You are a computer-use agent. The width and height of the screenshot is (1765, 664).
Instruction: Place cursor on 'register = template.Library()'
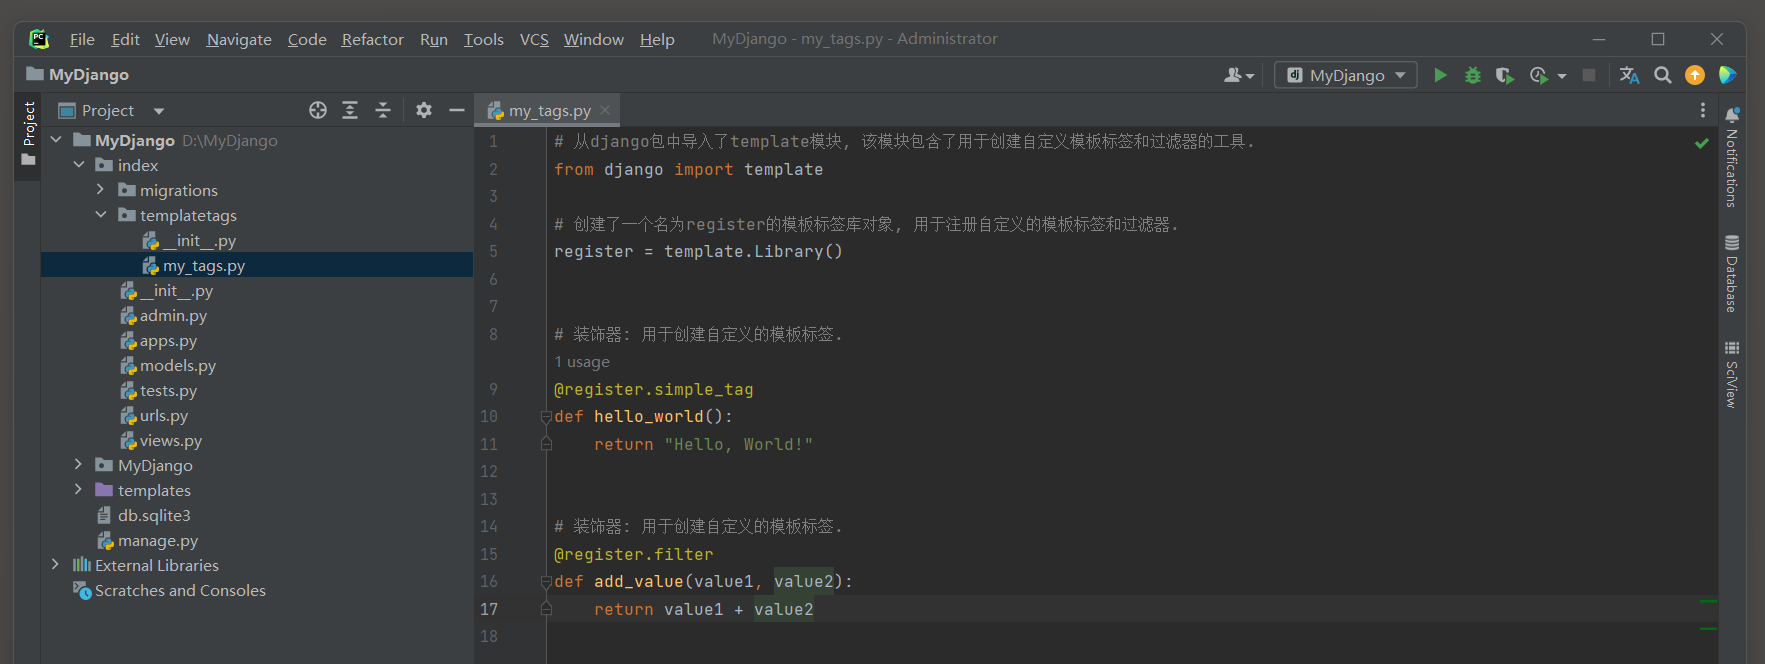click(698, 252)
